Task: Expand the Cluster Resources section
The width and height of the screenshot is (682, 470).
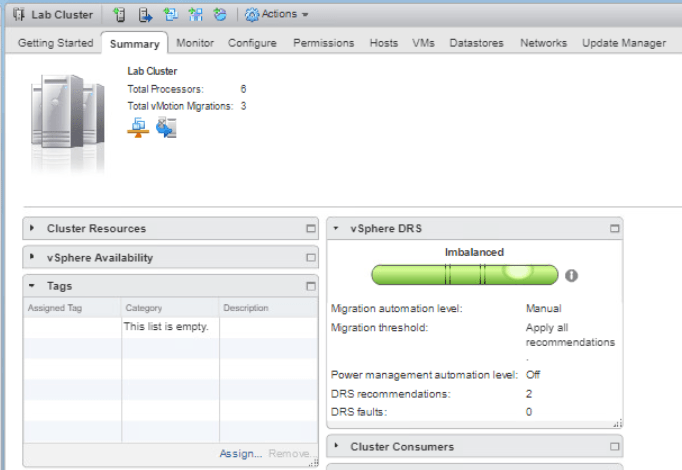Action: (x=34, y=229)
